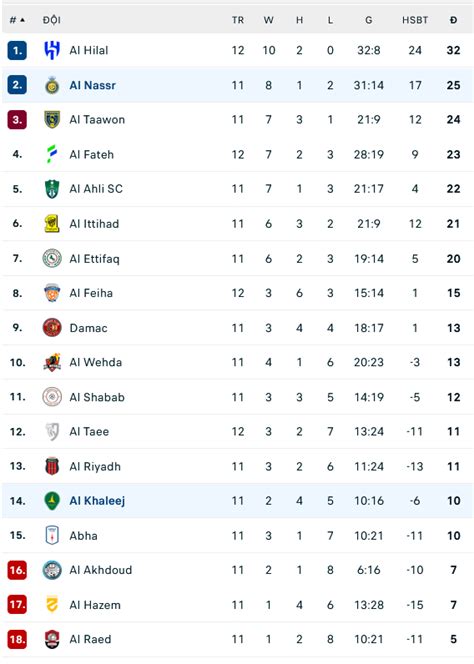Click the Al Raed club badge
The width and height of the screenshot is (474, 664).
(52, 639)
